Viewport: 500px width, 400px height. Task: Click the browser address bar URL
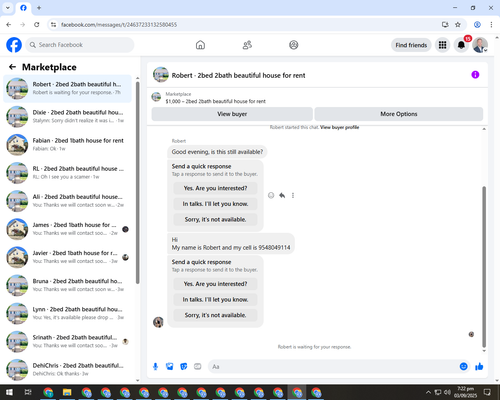119,25
